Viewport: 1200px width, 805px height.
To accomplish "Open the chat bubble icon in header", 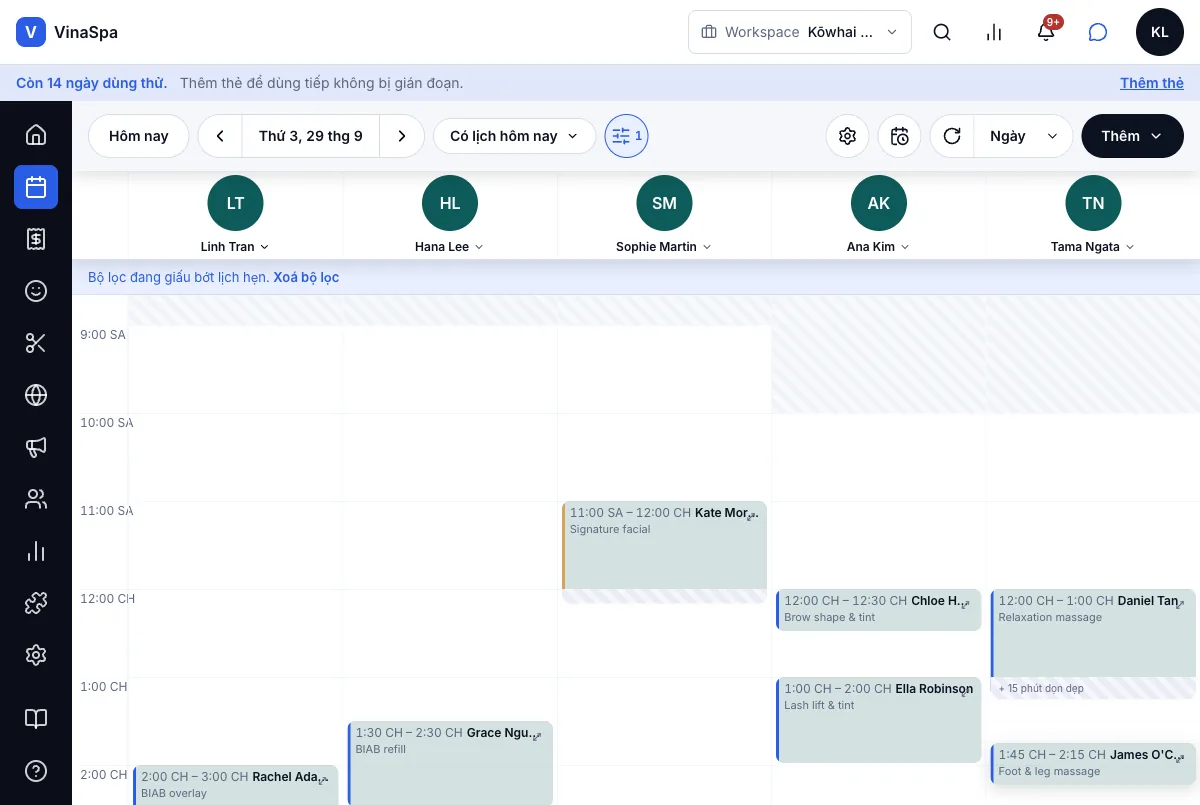I will coord(1098,32).
